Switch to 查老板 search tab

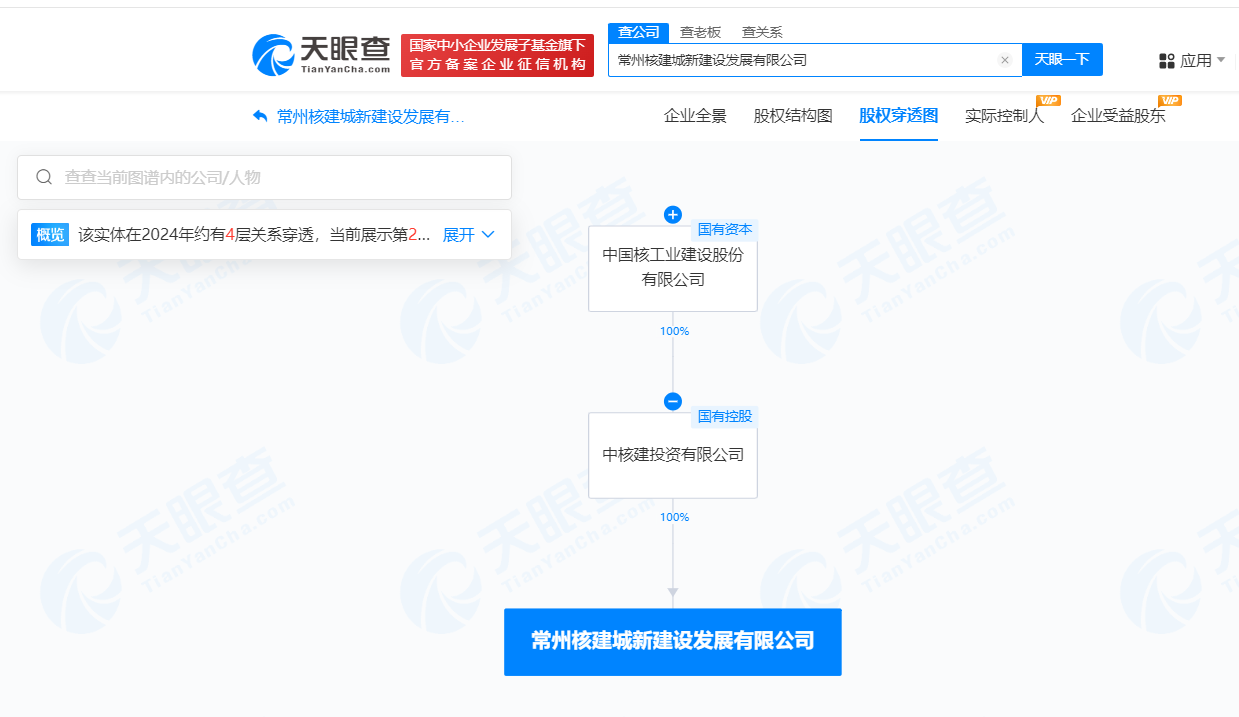pyautogui.click(x=700, y=32)
